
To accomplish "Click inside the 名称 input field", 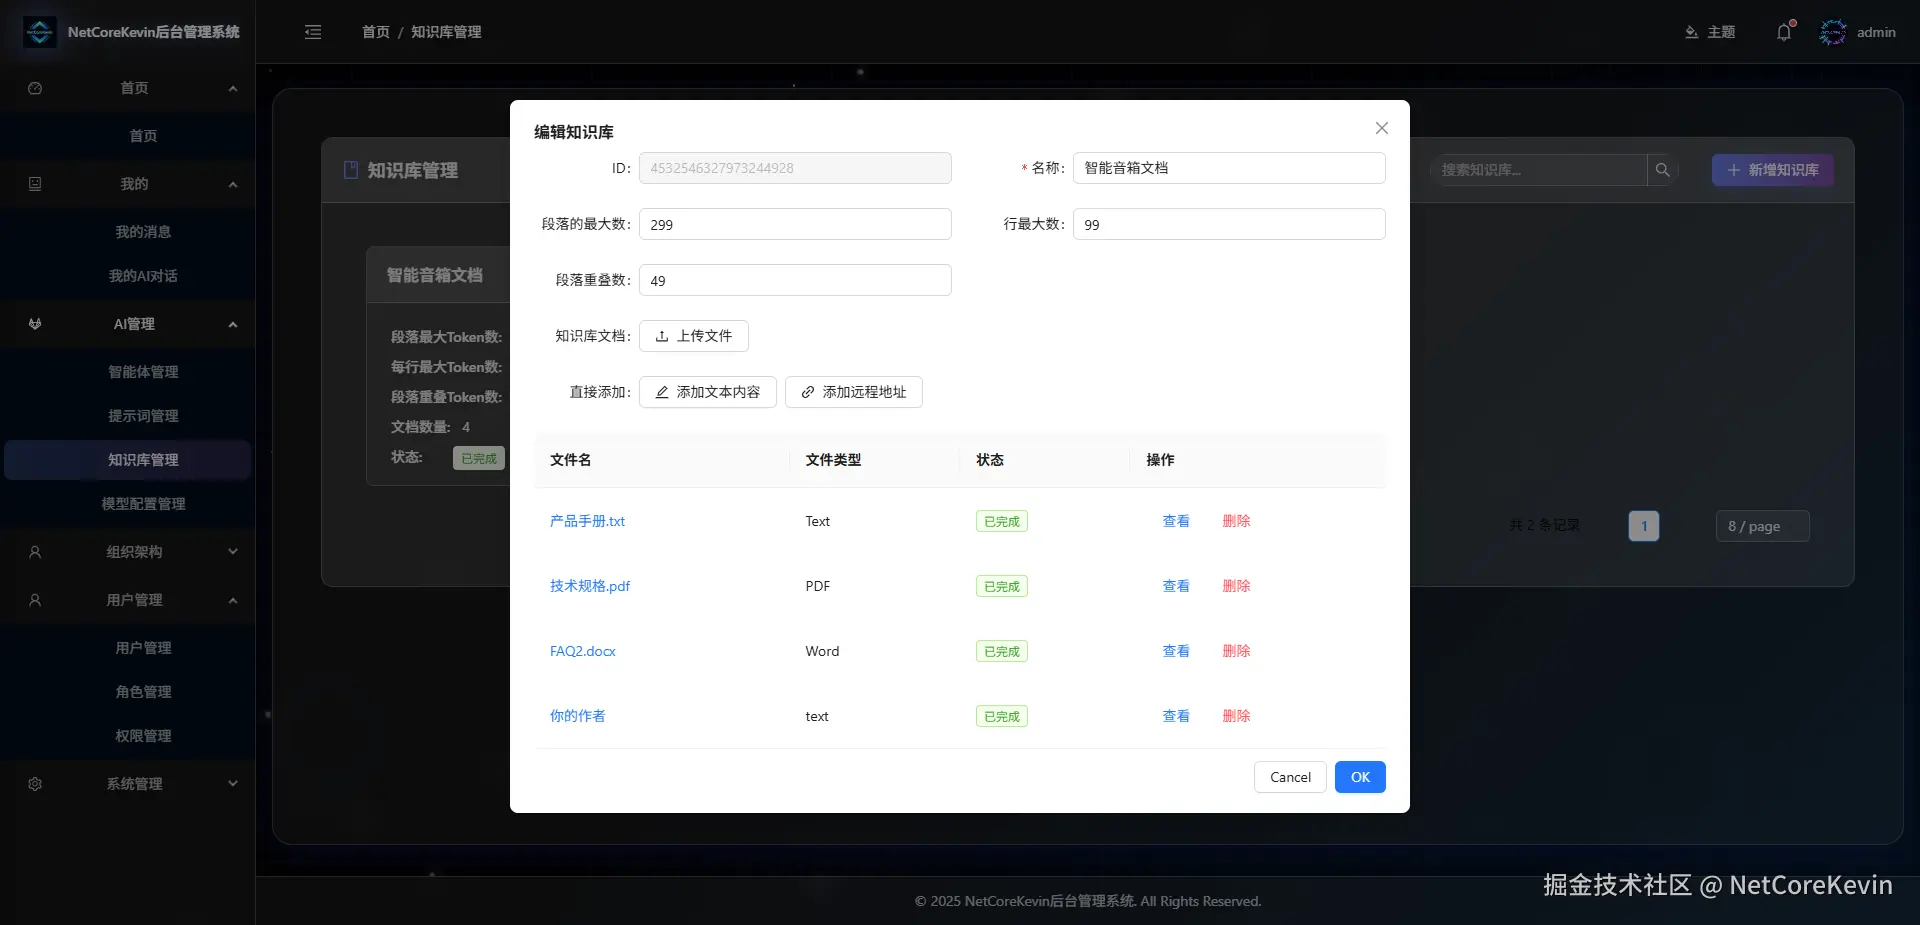I will point(1229,168).
